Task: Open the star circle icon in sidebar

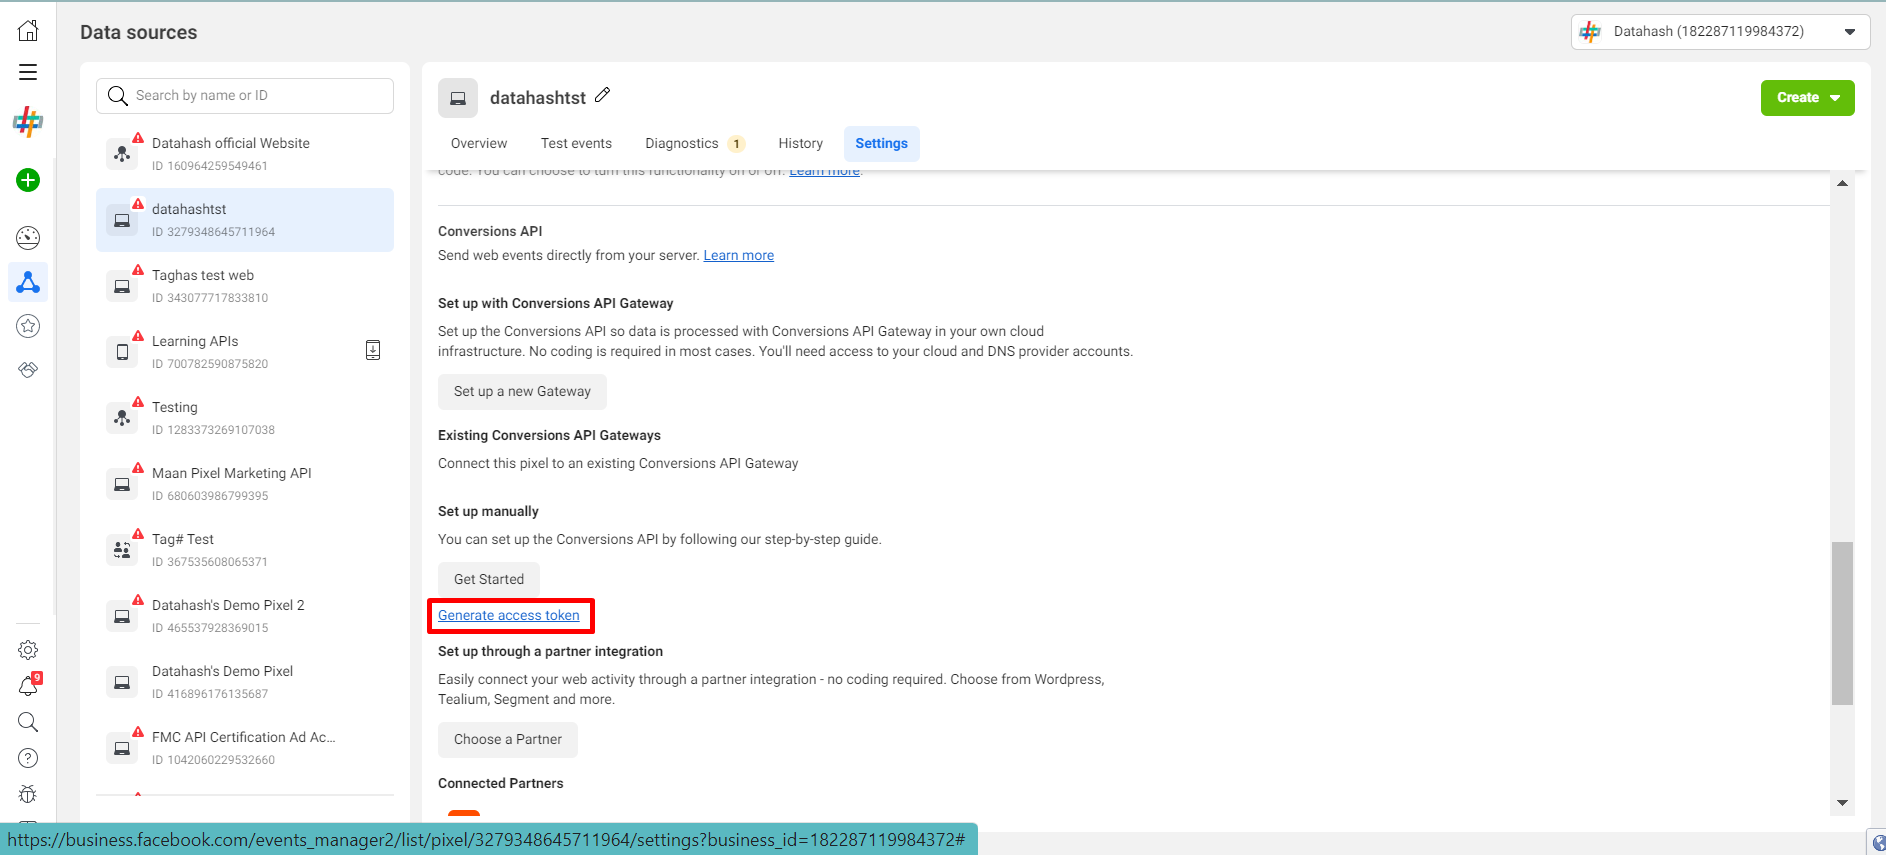Action: [28, 326]
